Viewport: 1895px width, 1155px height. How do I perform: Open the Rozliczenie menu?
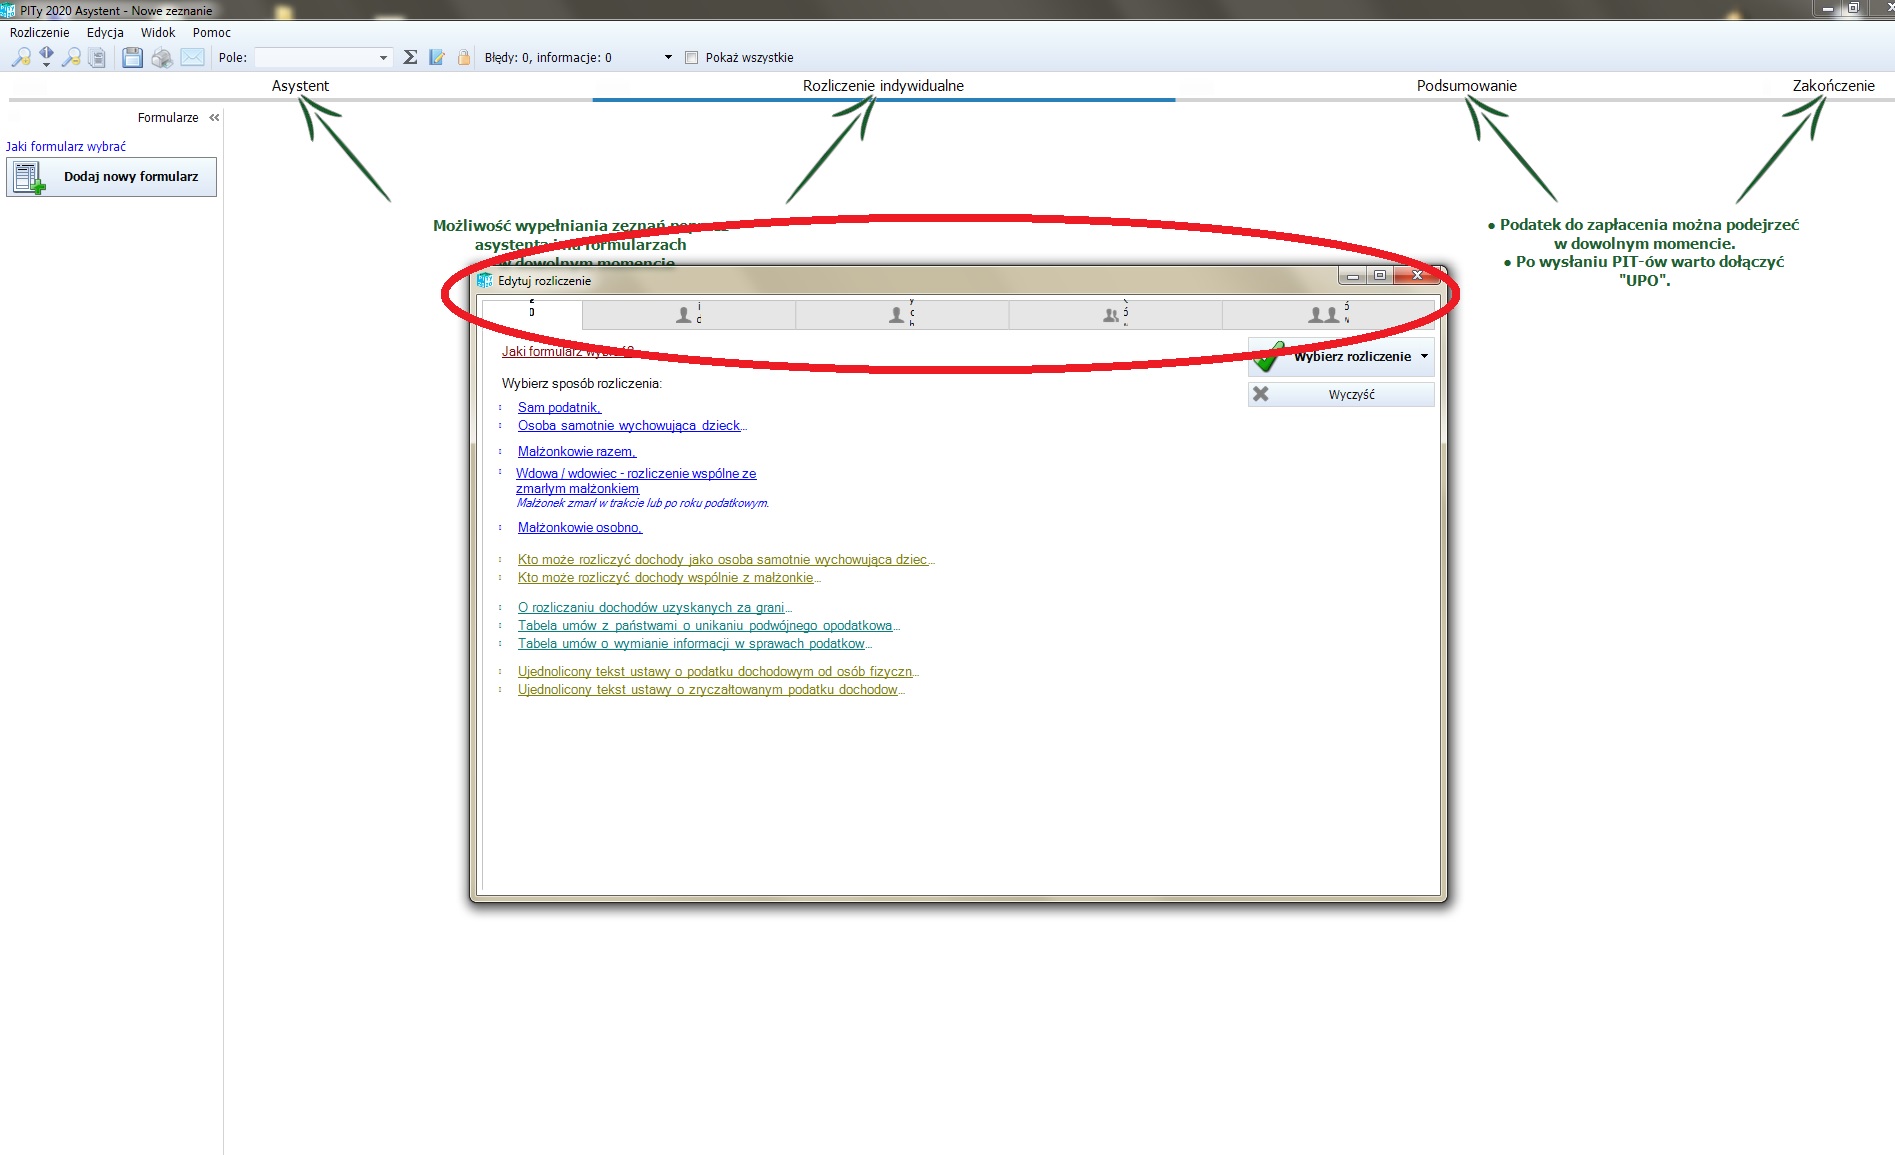pos(40,33)
